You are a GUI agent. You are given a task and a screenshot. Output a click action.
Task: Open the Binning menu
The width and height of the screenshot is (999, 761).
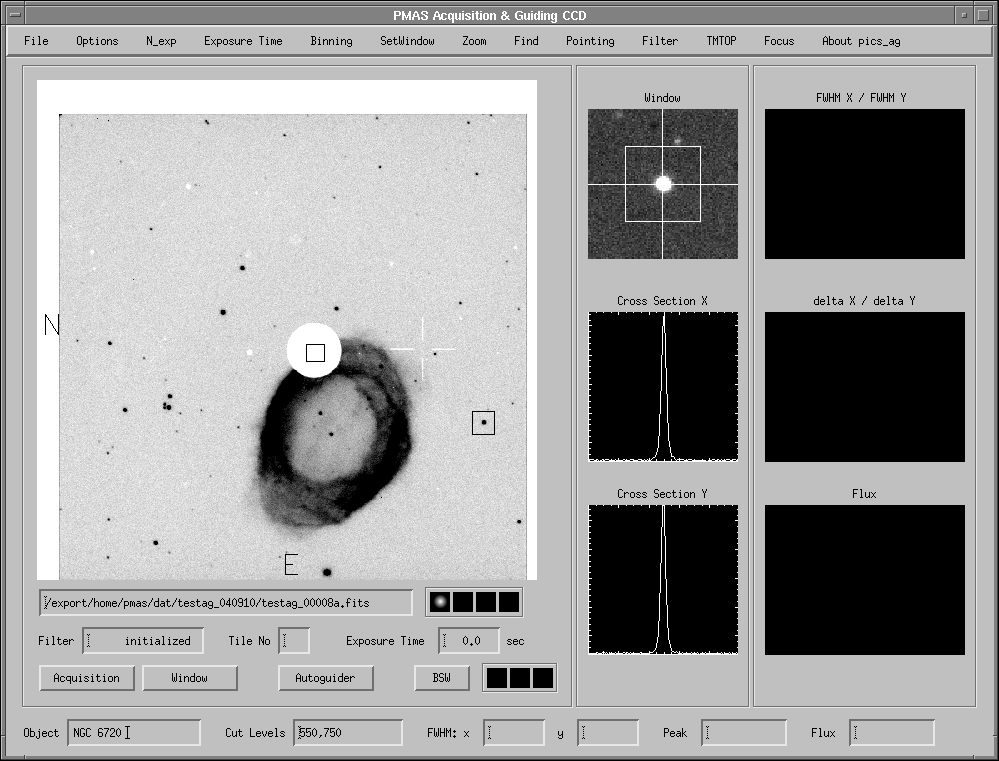331,41
